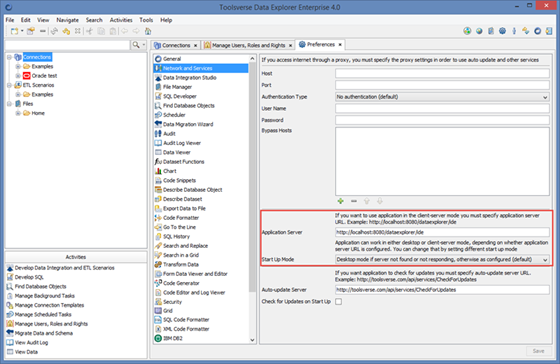Click the Bypass Hosts list box
560x364 pixels.
pyautogui.click(x=442, y=161)
